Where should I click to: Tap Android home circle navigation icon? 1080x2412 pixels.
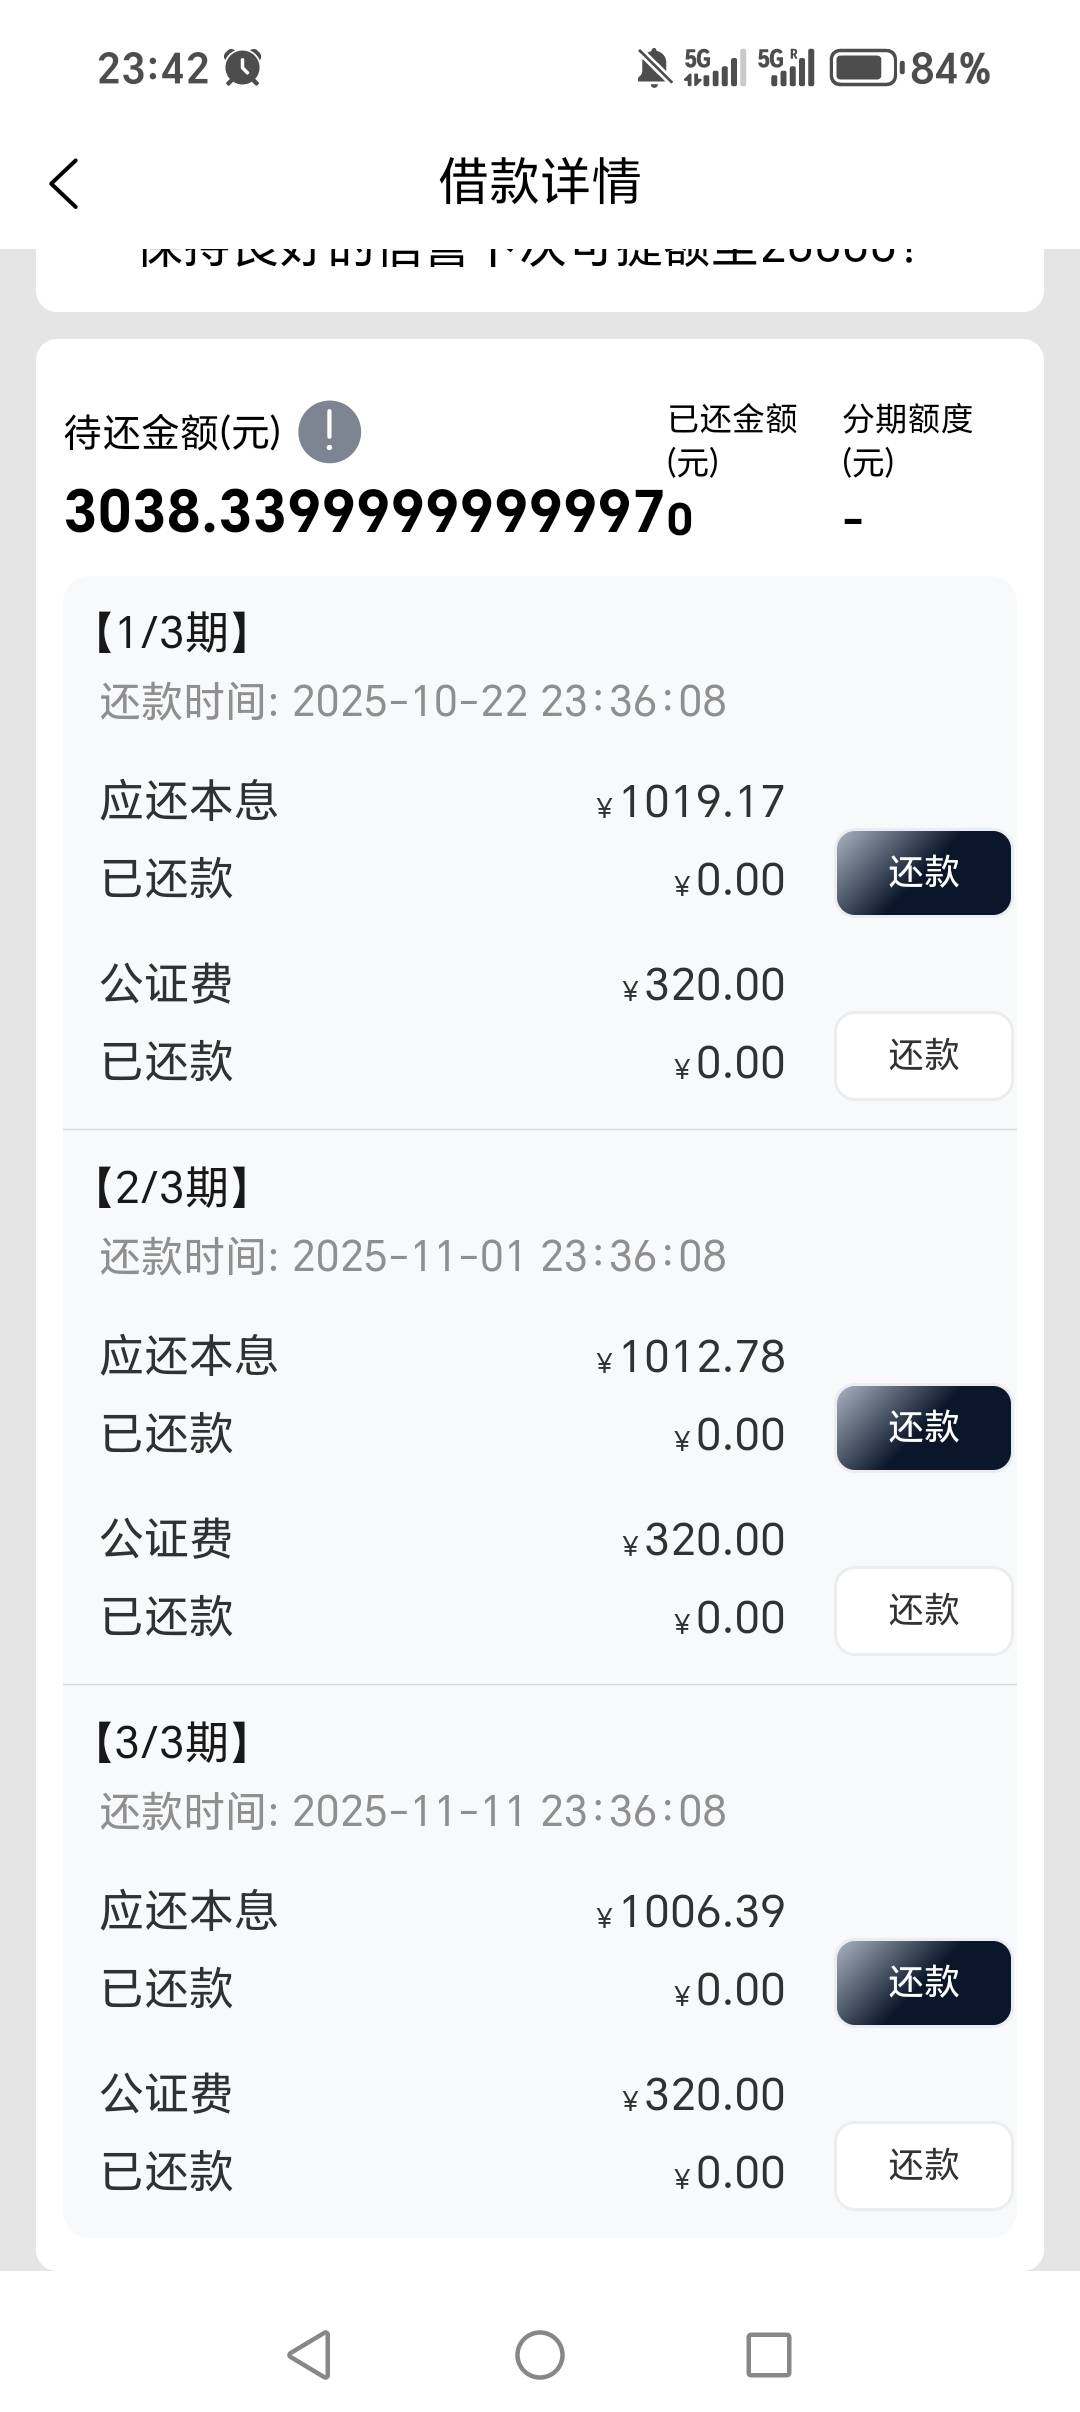click(540, 2354)
